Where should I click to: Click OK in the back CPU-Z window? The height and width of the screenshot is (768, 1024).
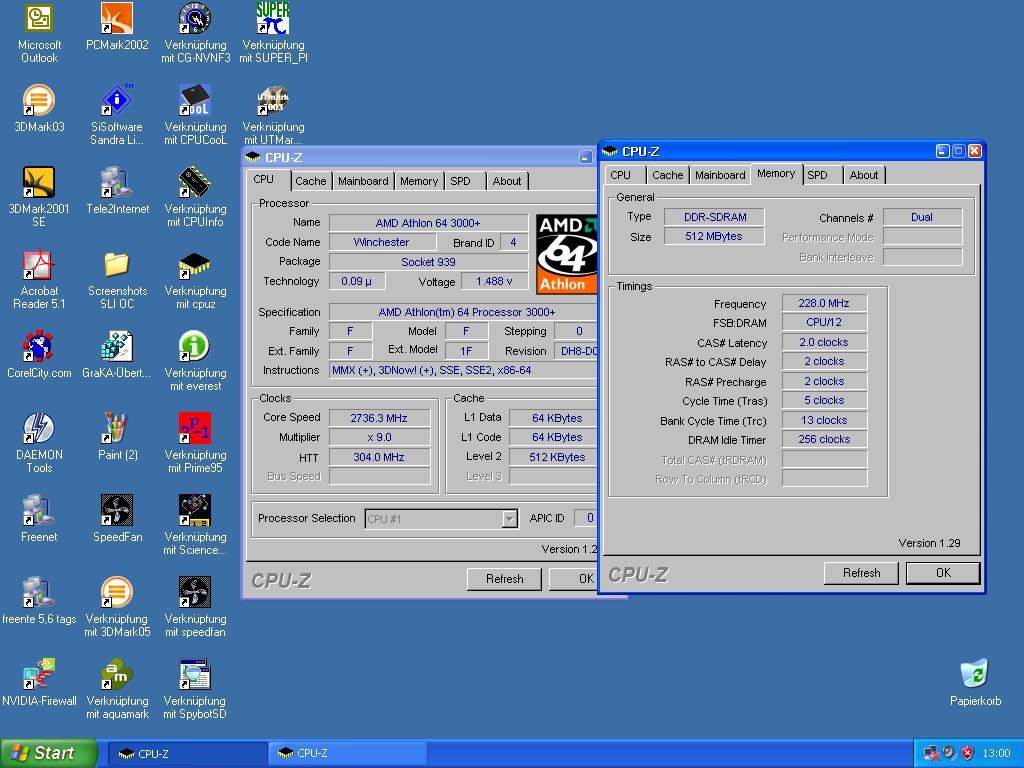pos(575,579)
